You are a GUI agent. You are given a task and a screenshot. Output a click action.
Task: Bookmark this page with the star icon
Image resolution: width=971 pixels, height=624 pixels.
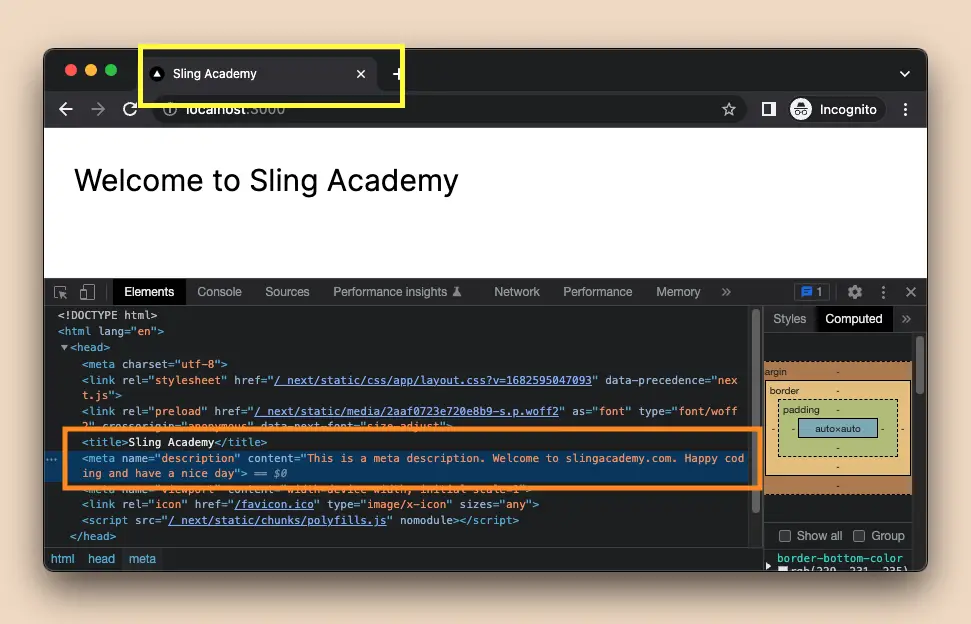click(729, 110)
